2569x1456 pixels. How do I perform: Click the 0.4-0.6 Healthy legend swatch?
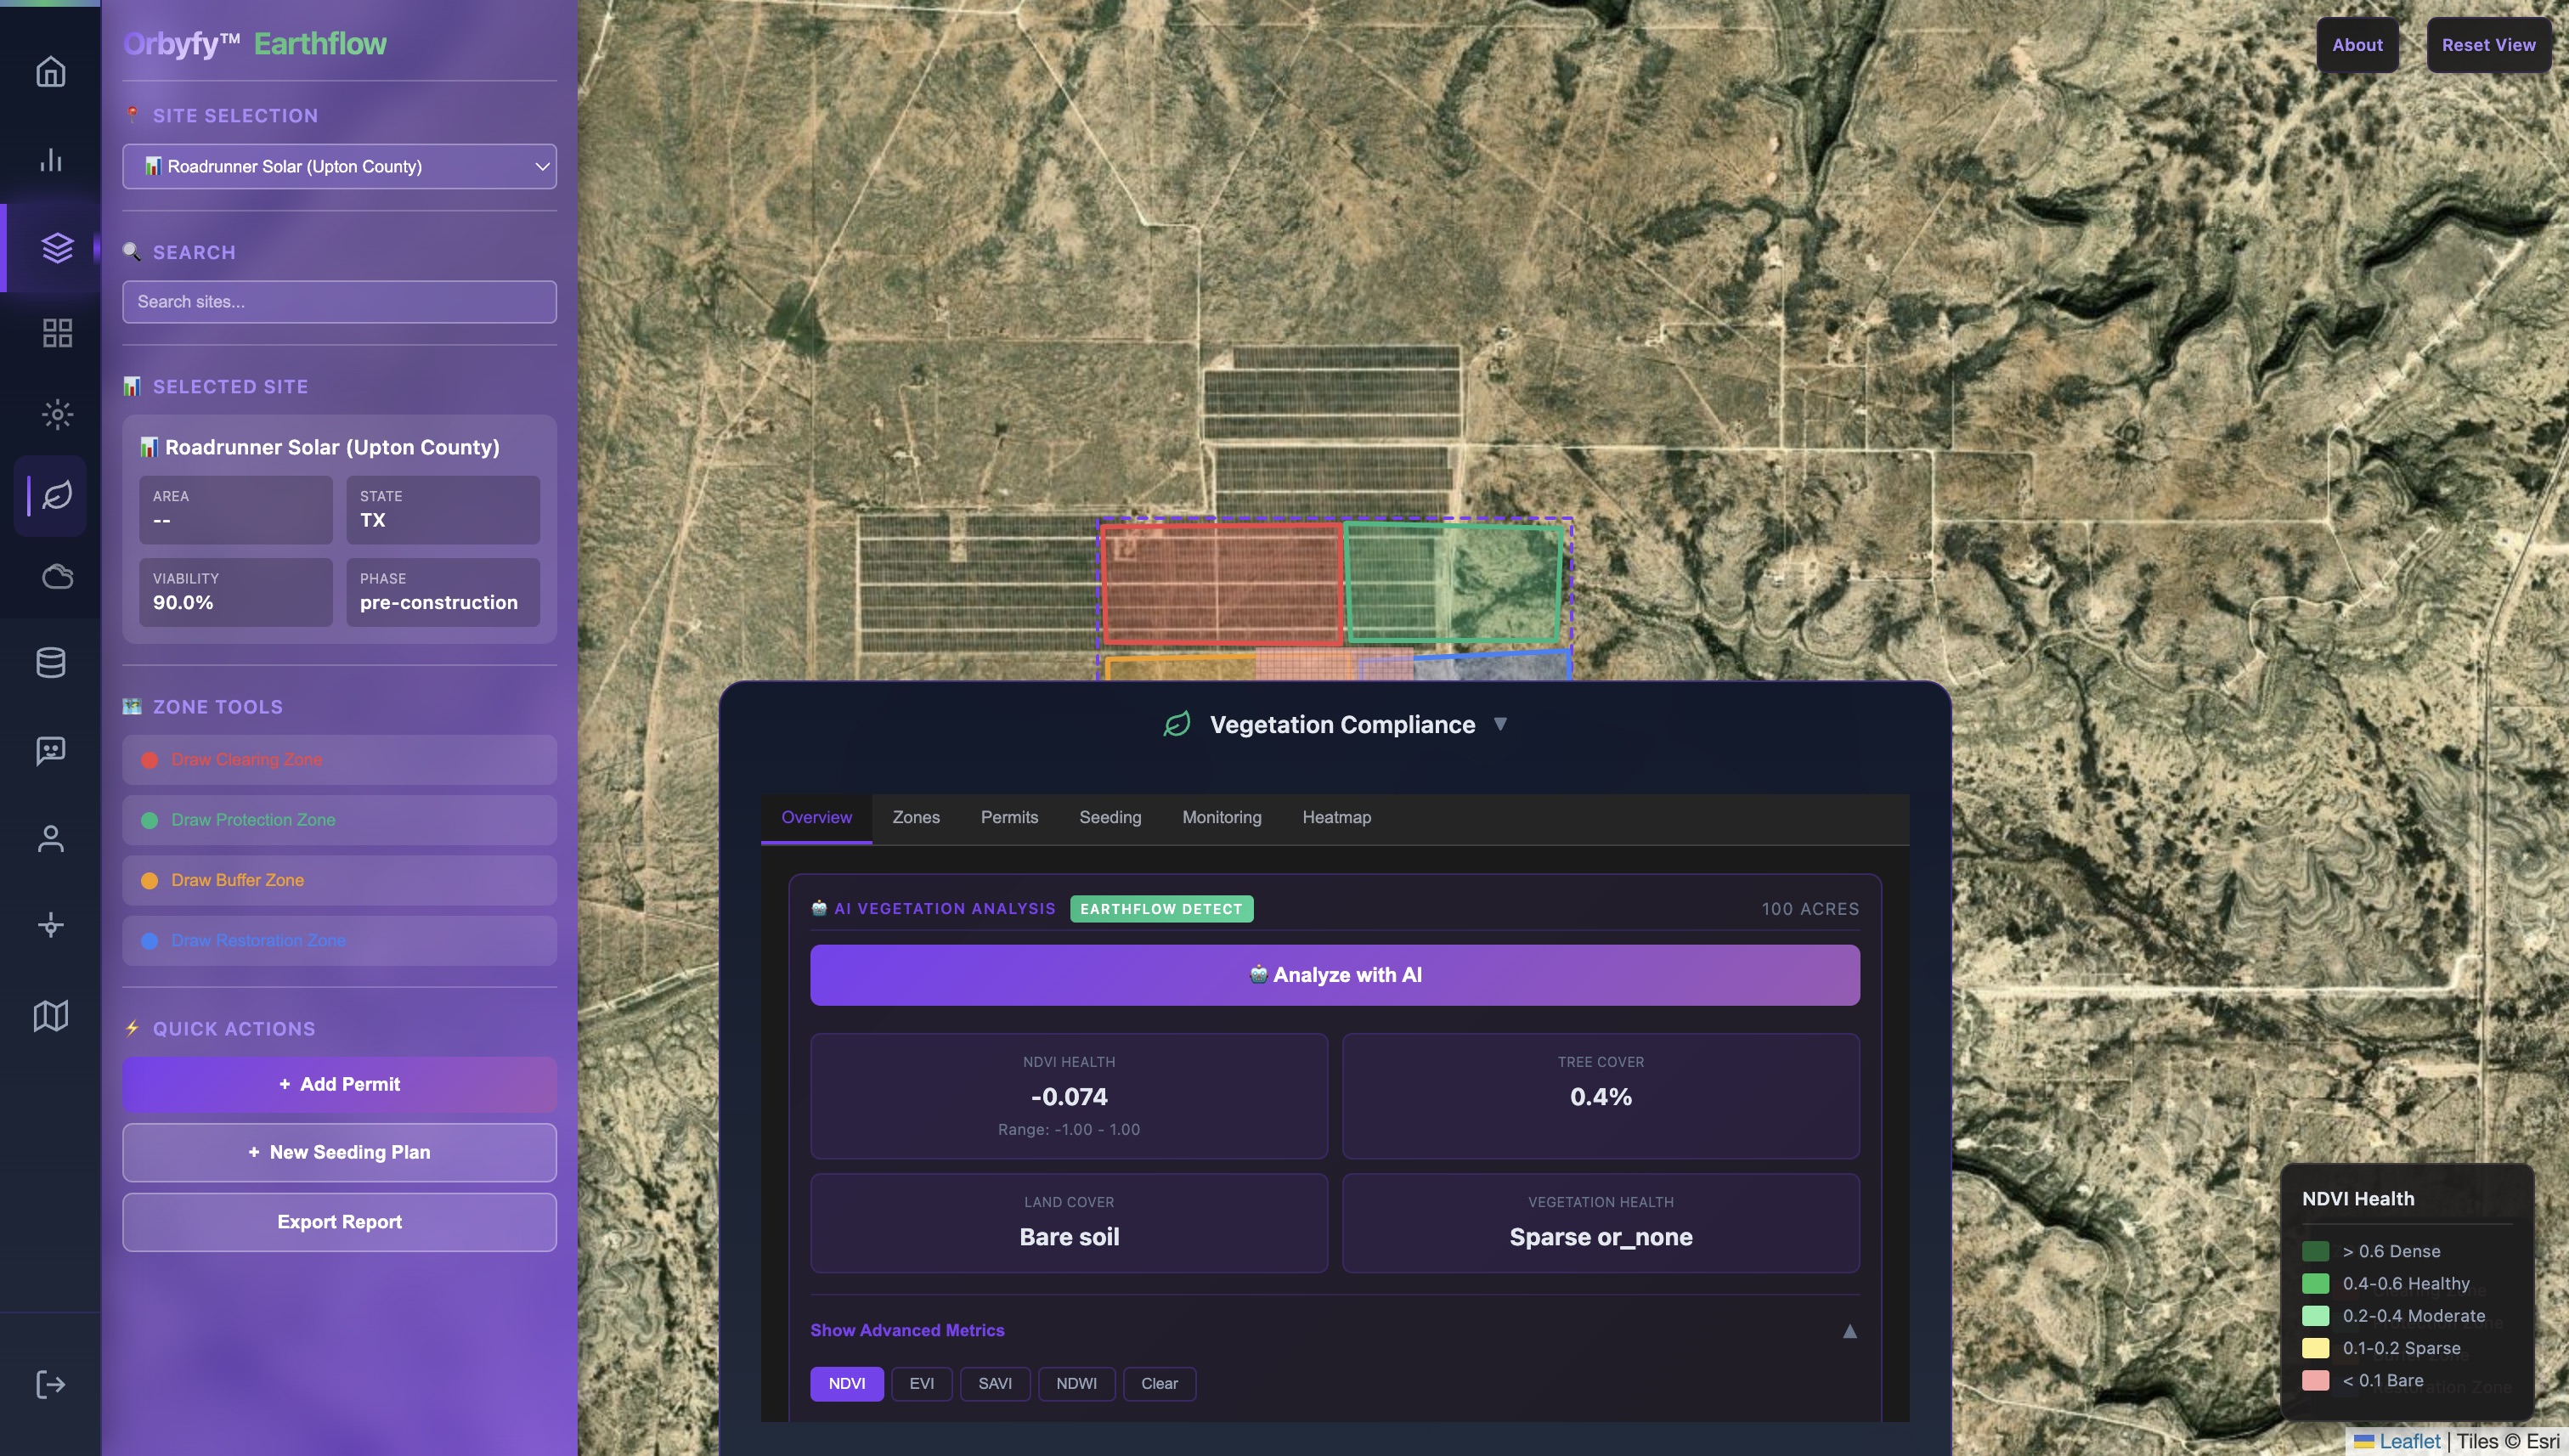[x=2315, y=1283]
